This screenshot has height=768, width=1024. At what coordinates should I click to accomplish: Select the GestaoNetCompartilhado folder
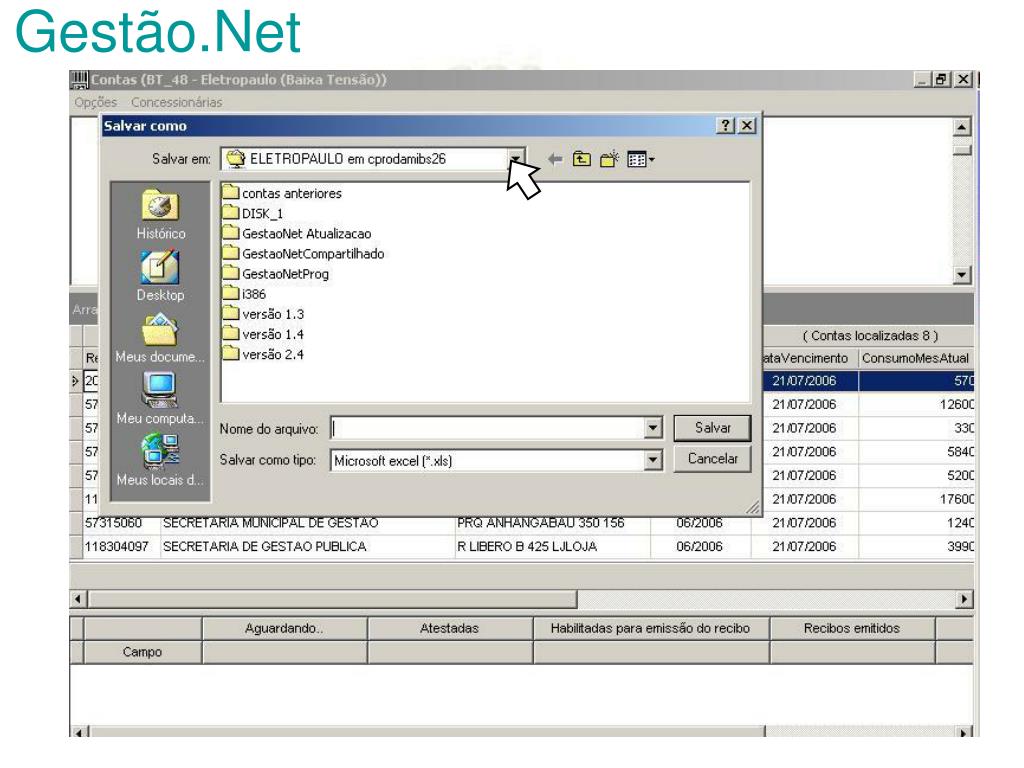tap(304, 254)
